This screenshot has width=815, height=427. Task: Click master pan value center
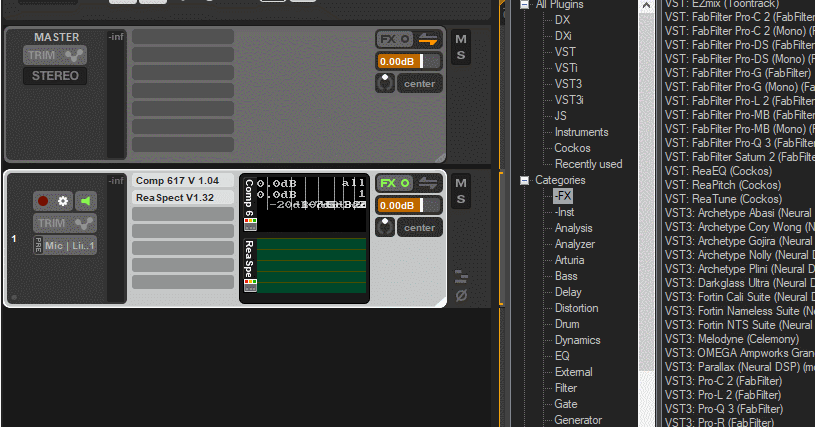pos(419,84)
